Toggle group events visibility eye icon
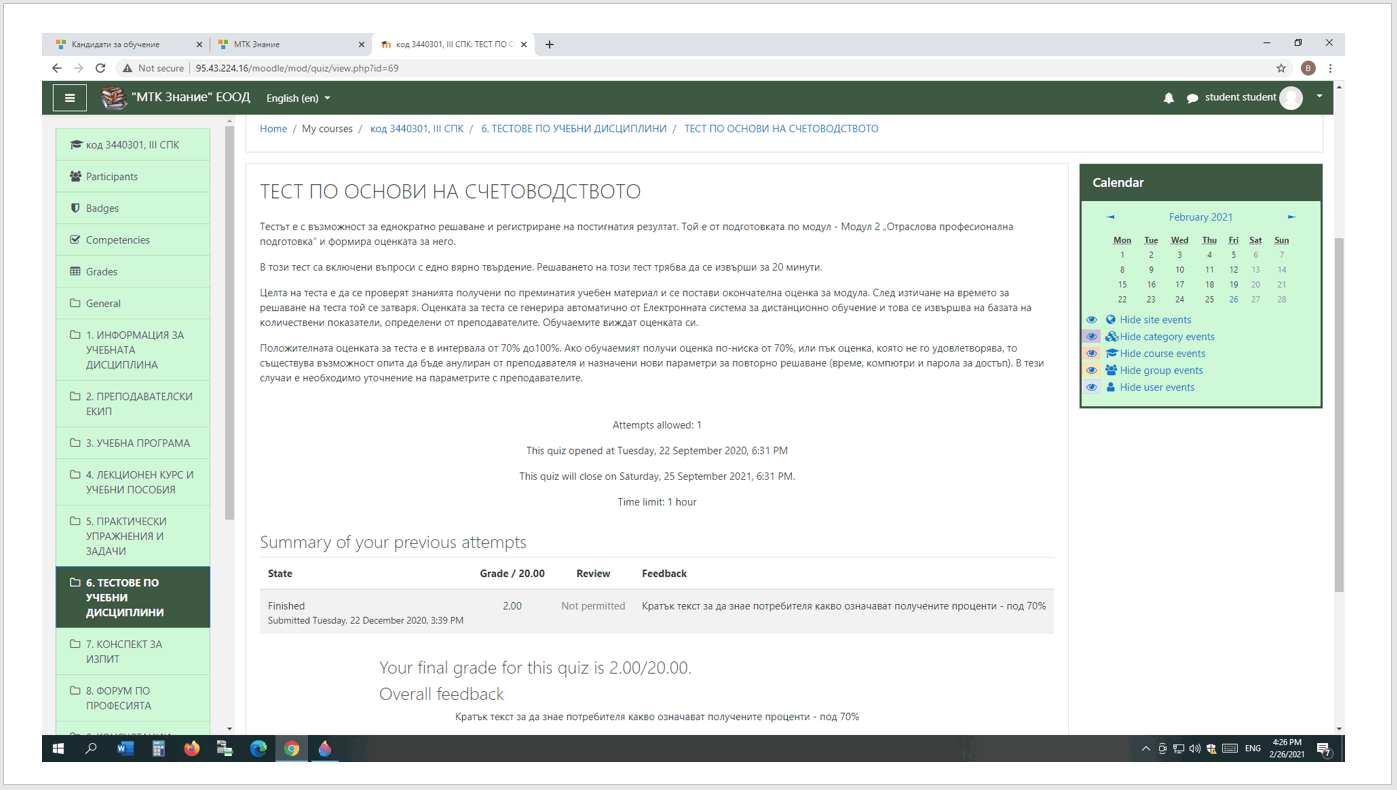The width and height of the screenshot is (1397, 790). (1092, 371)
